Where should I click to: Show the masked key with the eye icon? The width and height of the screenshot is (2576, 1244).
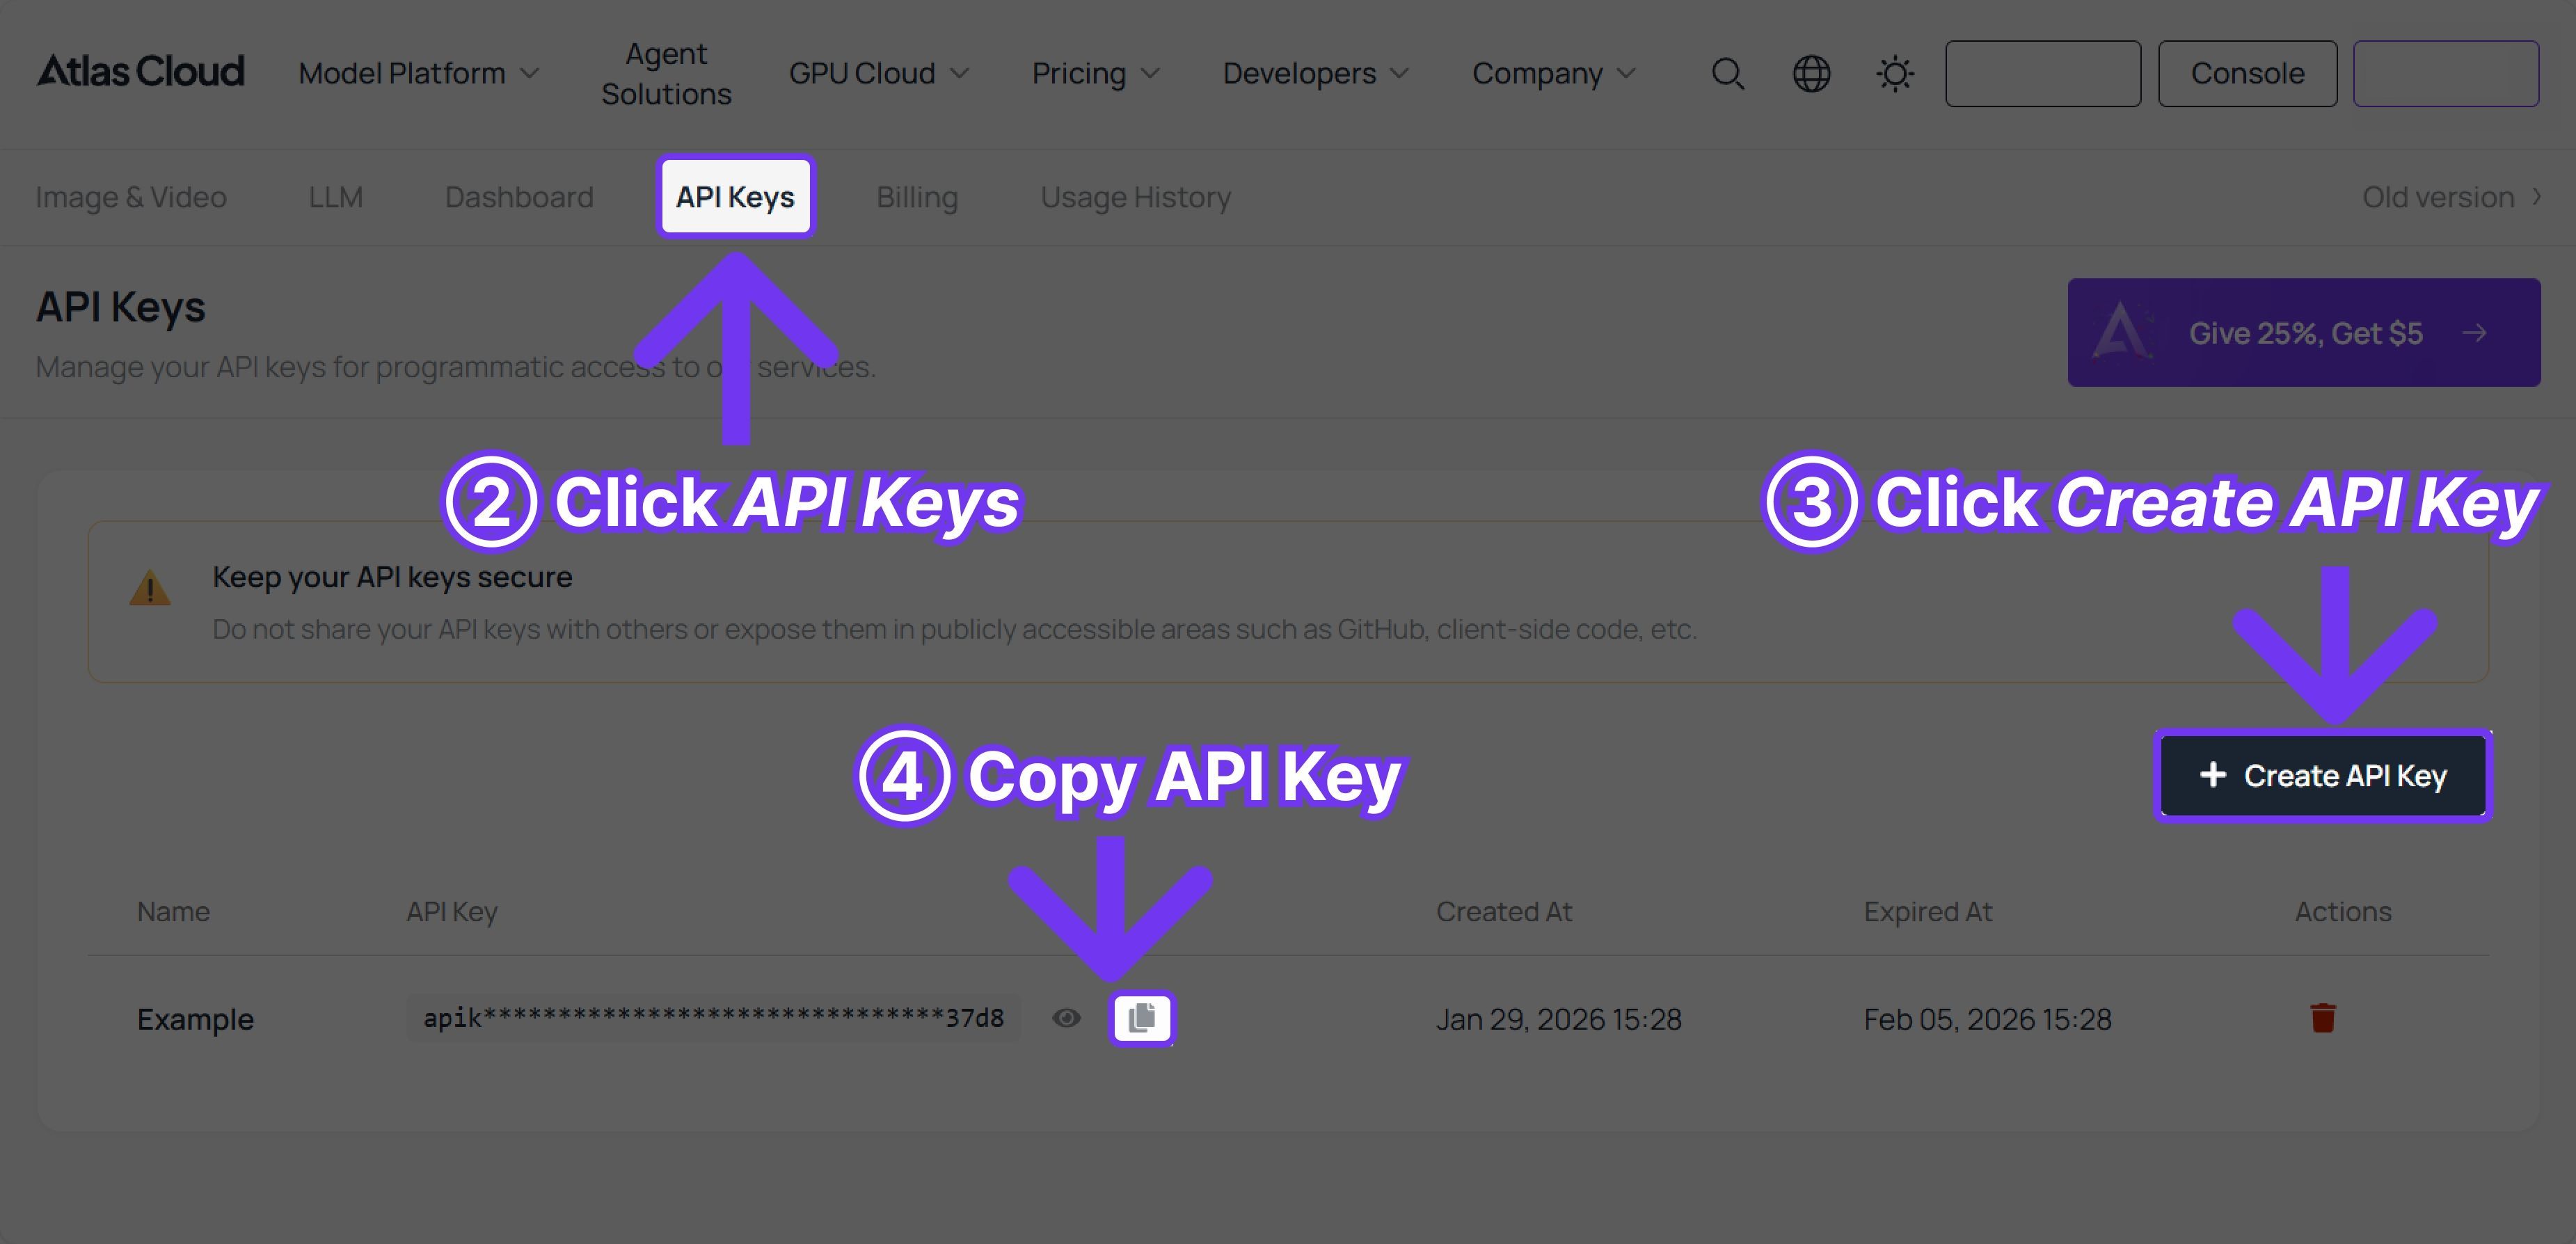point(1066,1018)
